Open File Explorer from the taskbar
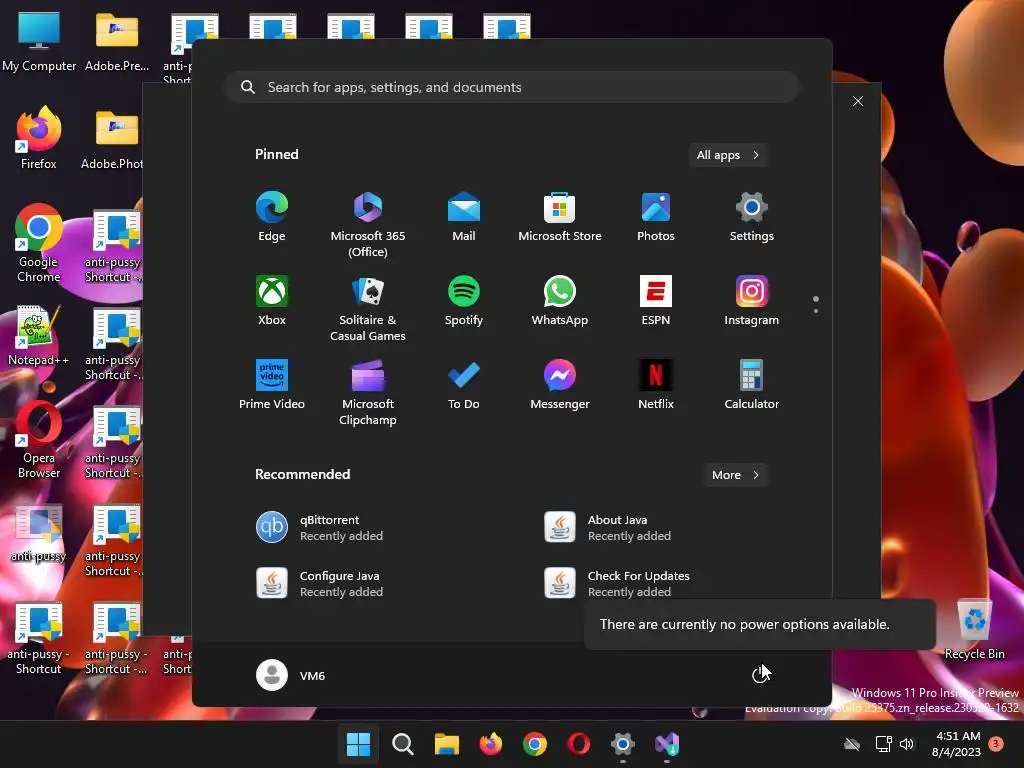 tap(447, 744)
